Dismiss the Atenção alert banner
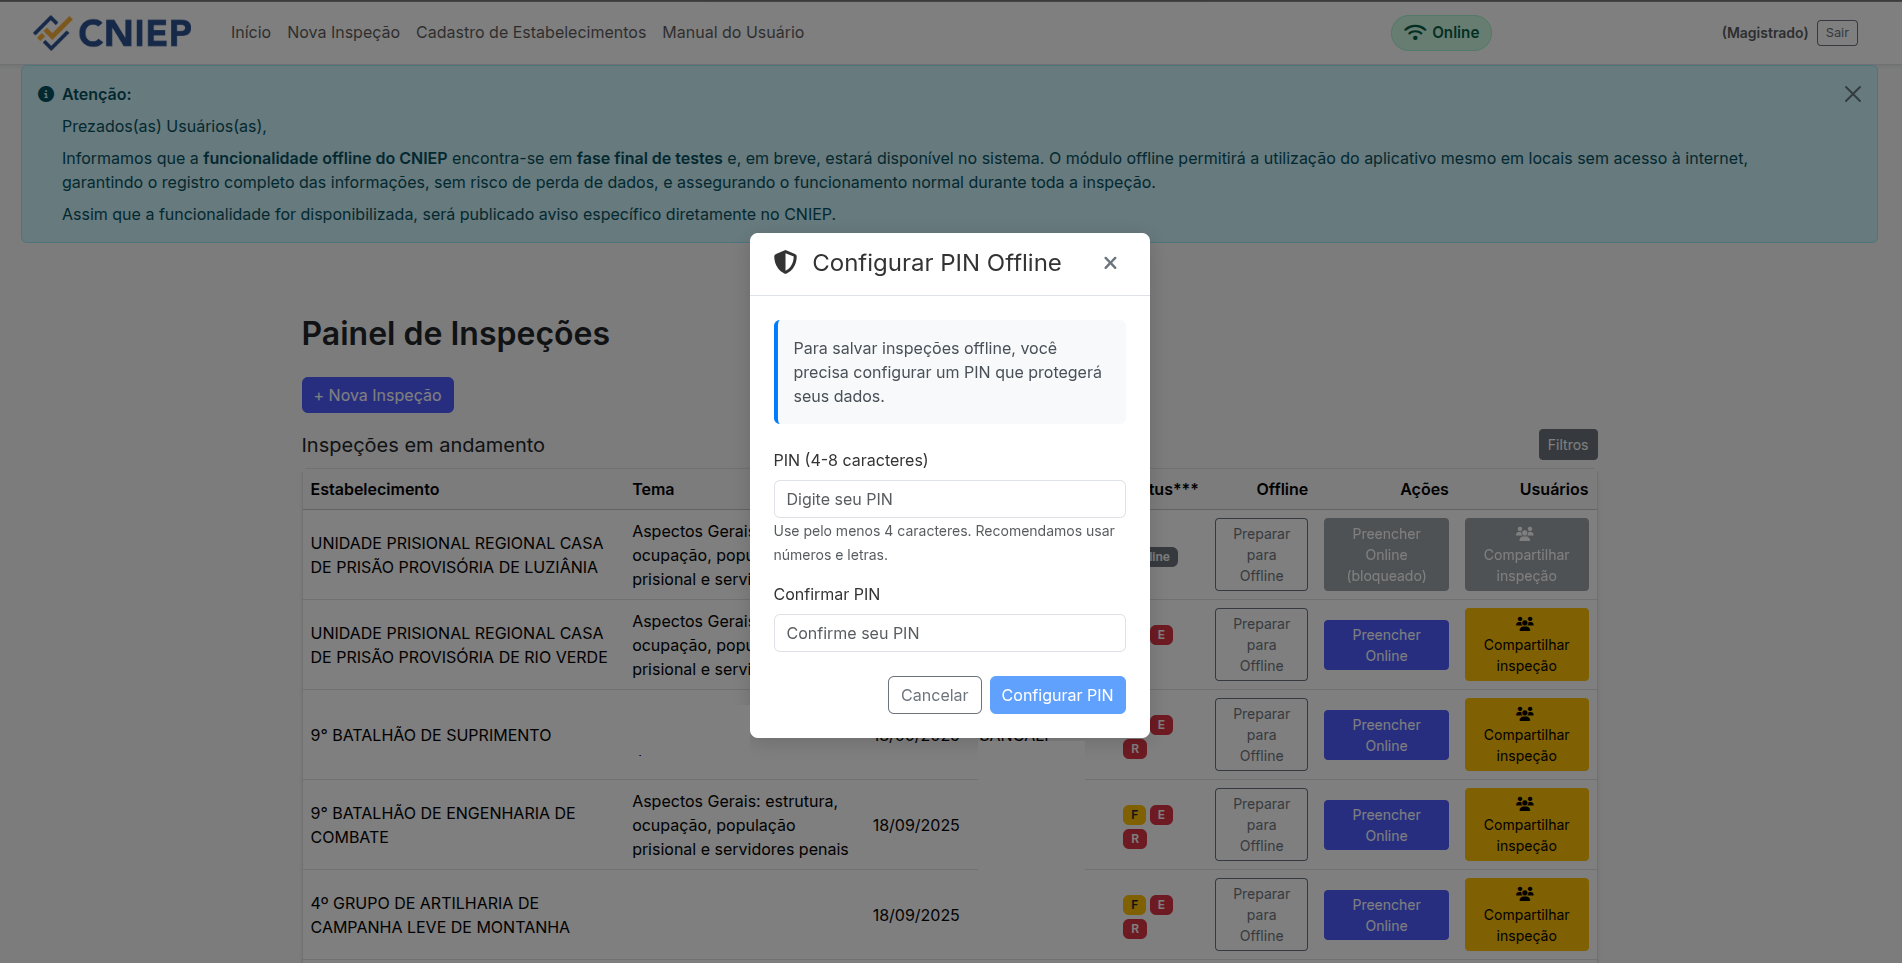The width and height of the screenshot is (1902, 963). coord(1852,94)
